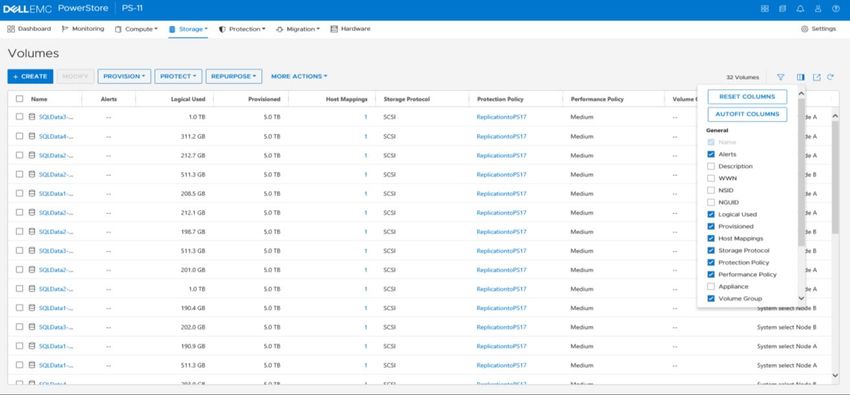Viewport: 850px width, 395px height.
Task: Sort by the Storage Protocol column header
Action: pyautogui.click(x=407, y=99)
